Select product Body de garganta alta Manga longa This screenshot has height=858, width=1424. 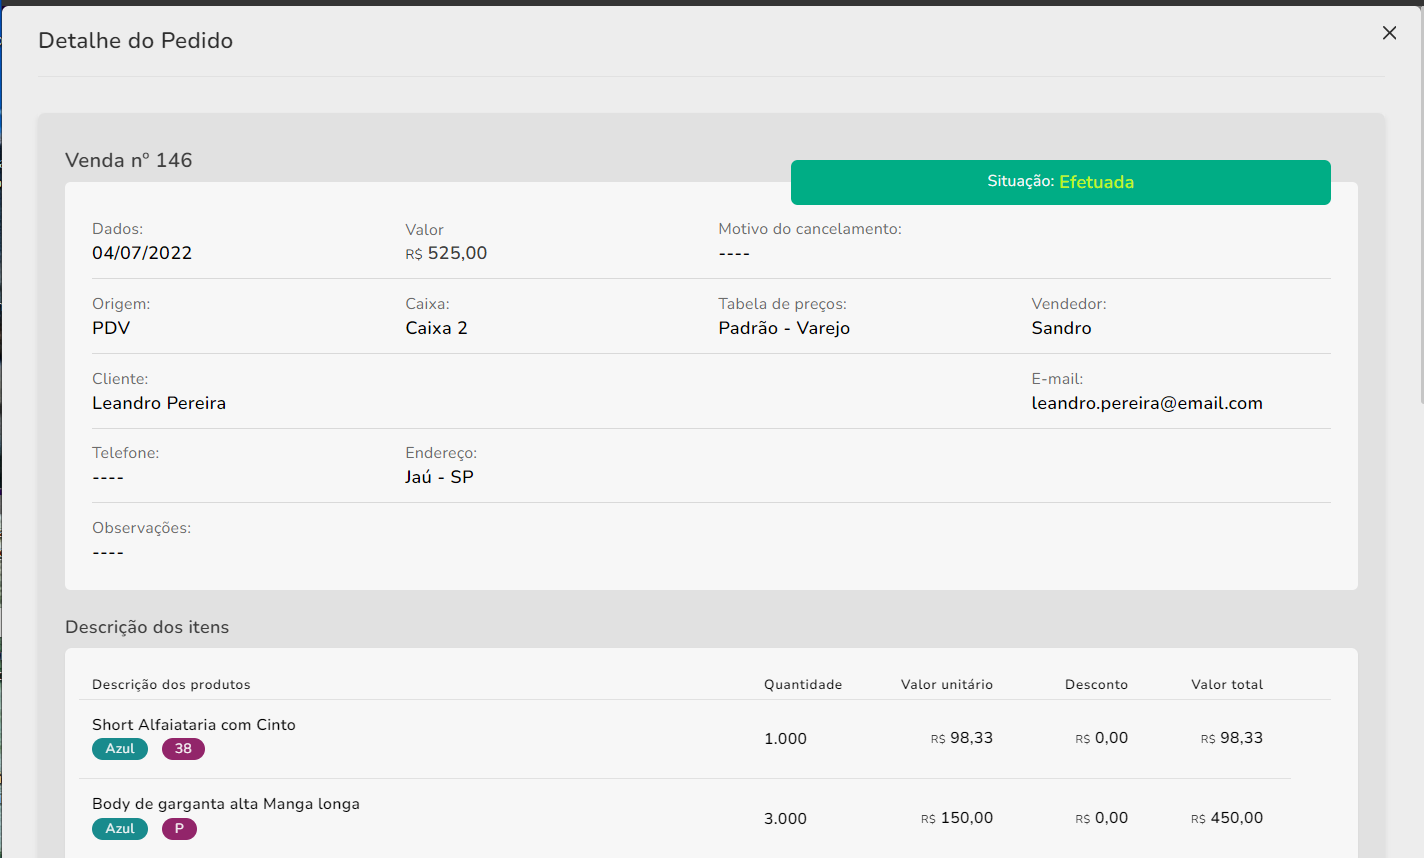226,804
